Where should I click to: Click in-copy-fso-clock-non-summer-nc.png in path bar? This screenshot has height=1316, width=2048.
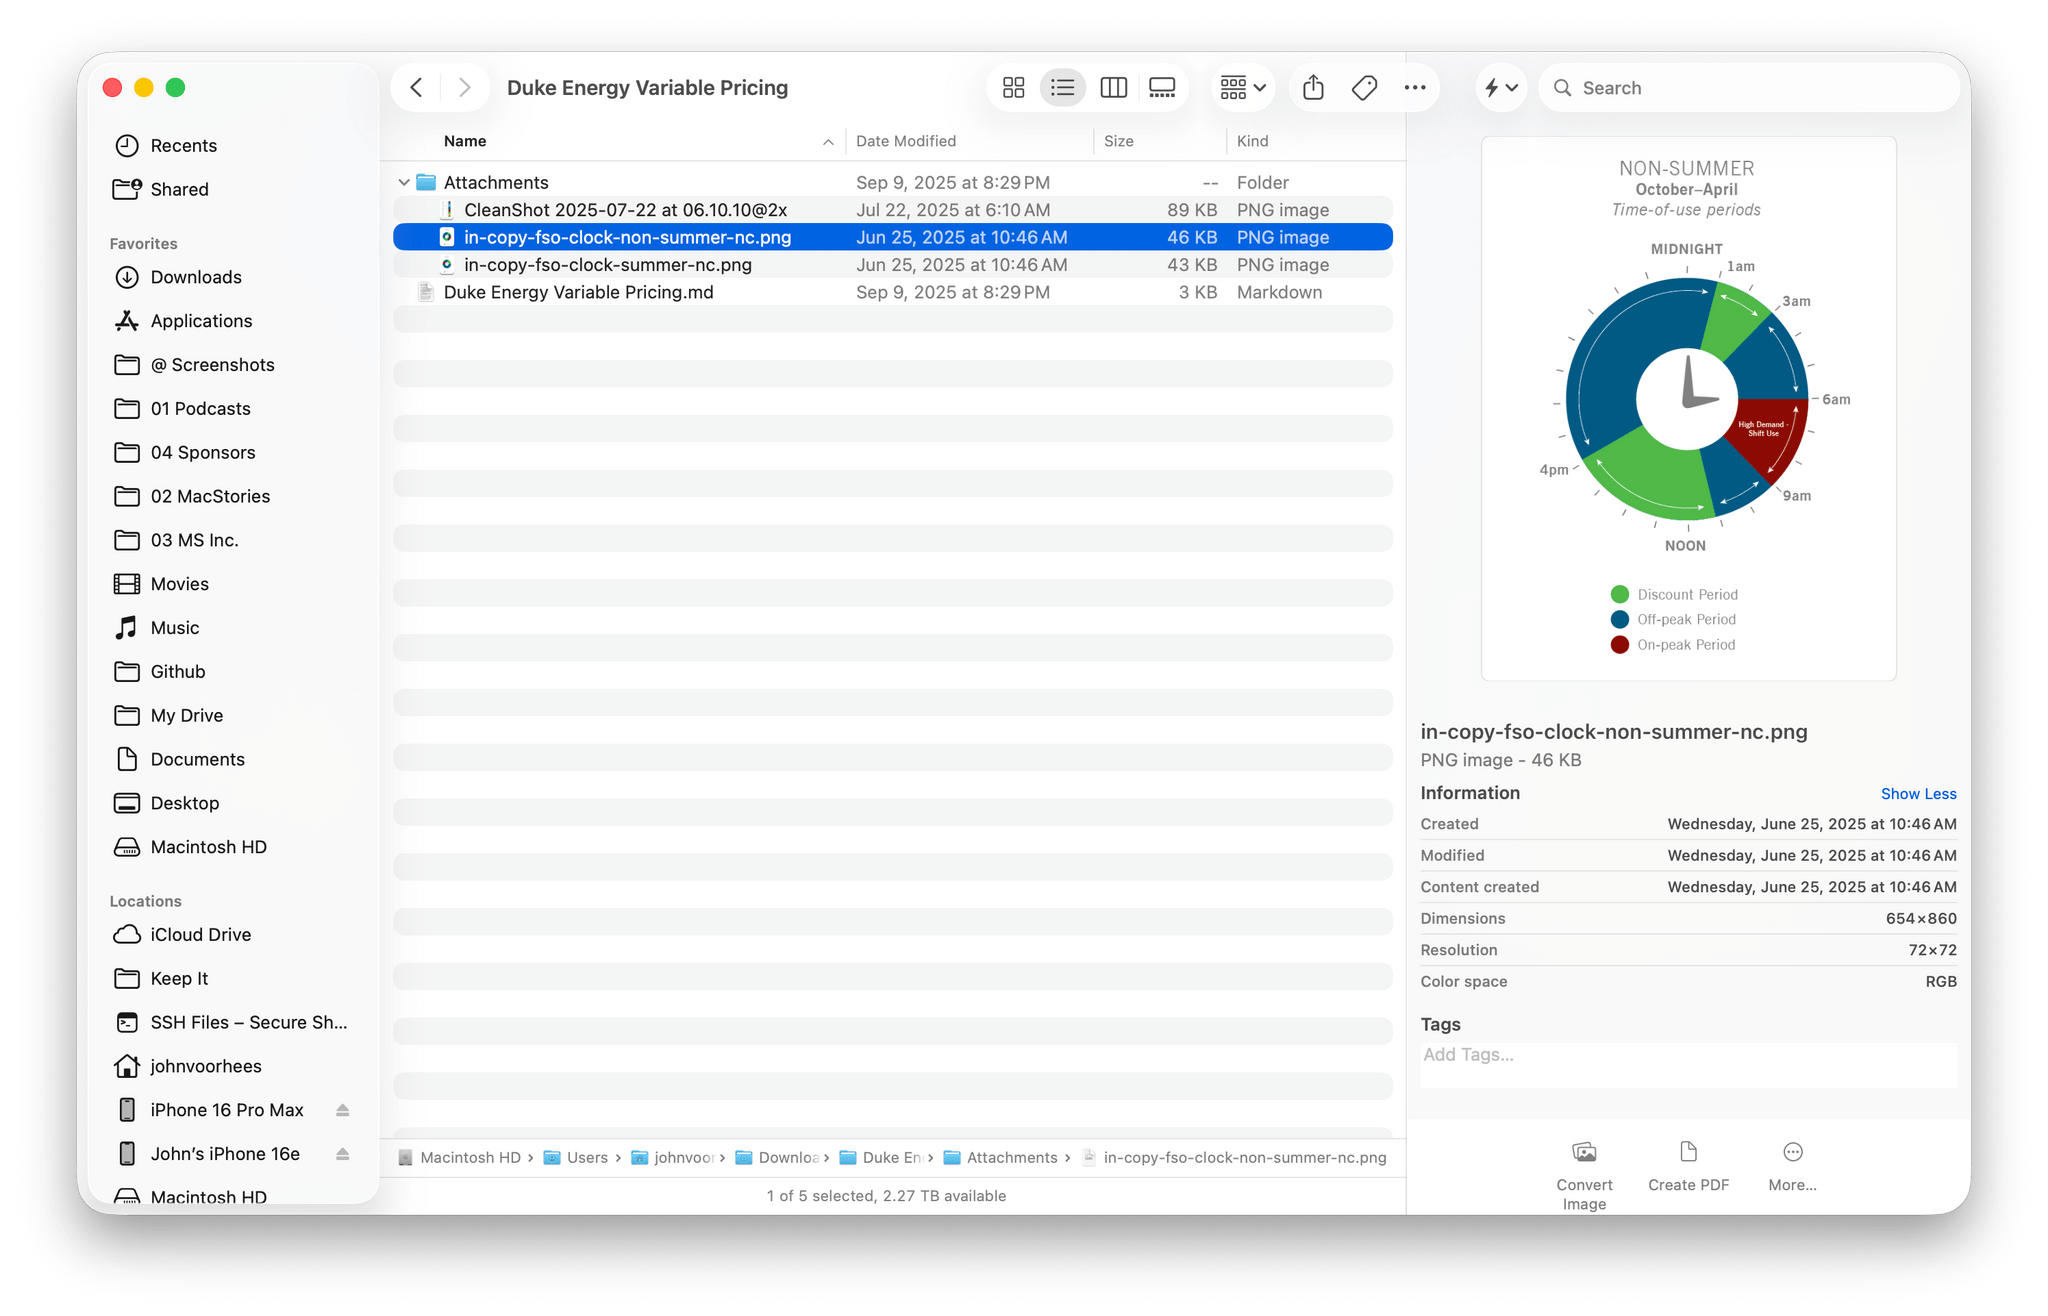[x=1235, y=1158]
